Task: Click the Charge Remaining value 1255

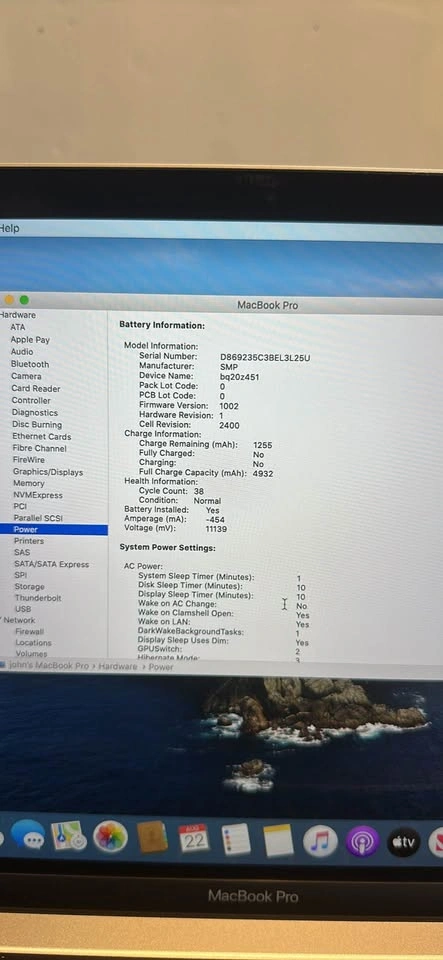Action: click(262, 445)
